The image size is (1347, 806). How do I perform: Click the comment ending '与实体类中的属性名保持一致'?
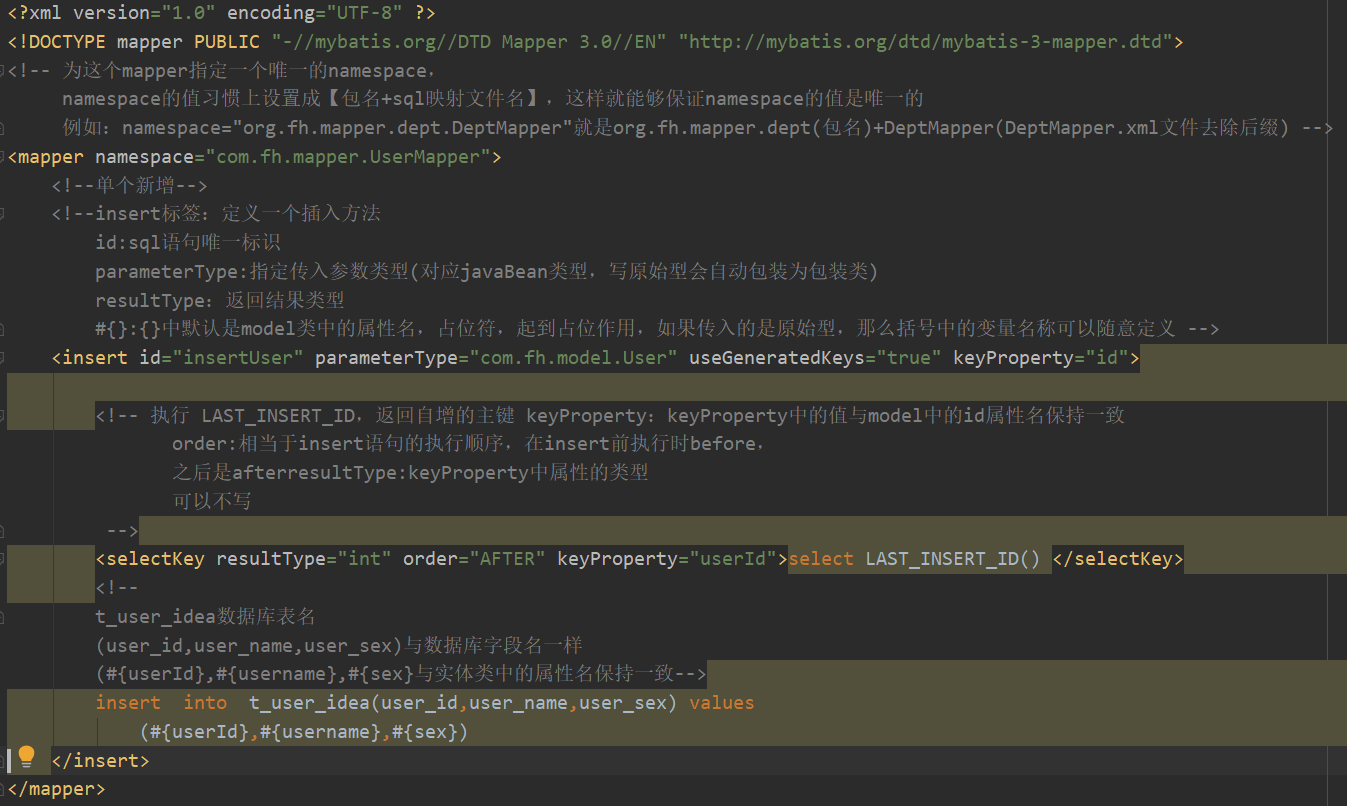[x=401, y=674]
